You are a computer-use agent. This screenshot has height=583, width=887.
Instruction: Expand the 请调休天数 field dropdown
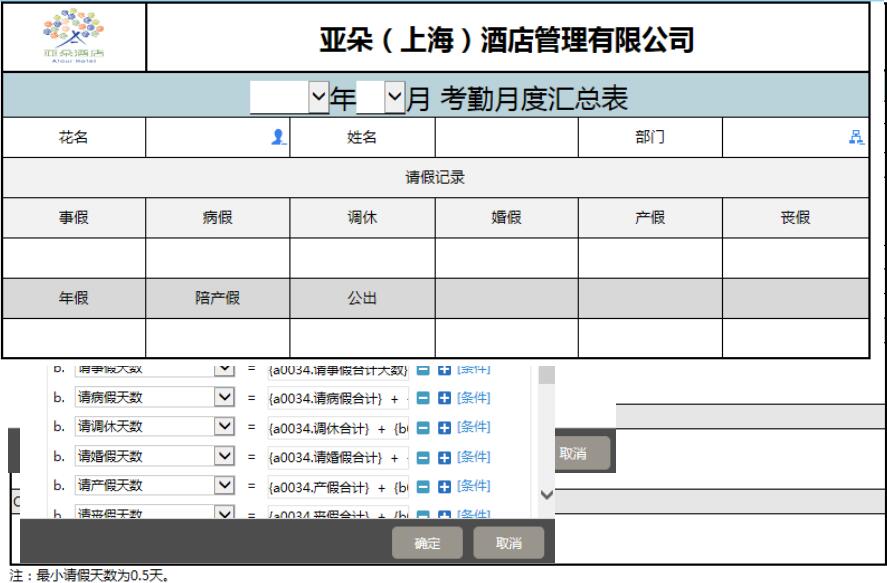(x=225, y=426)
